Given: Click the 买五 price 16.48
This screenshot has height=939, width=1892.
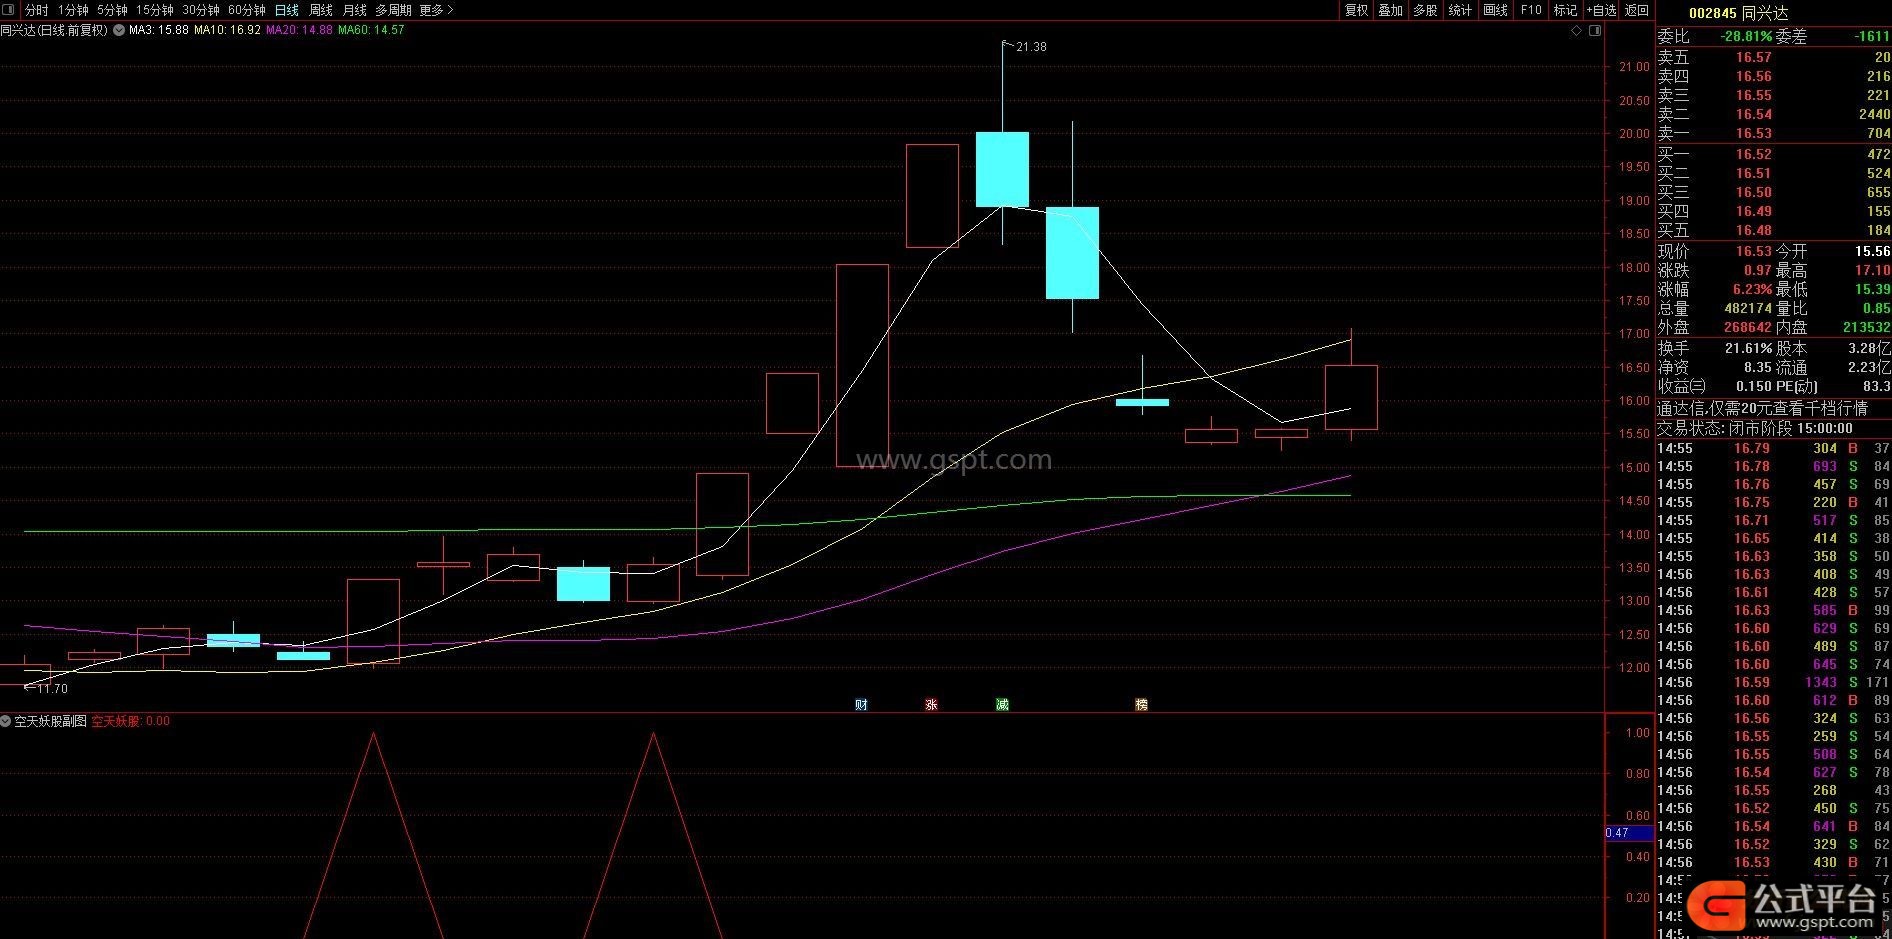Looking at the screenshot, I should pos(1753,230).
